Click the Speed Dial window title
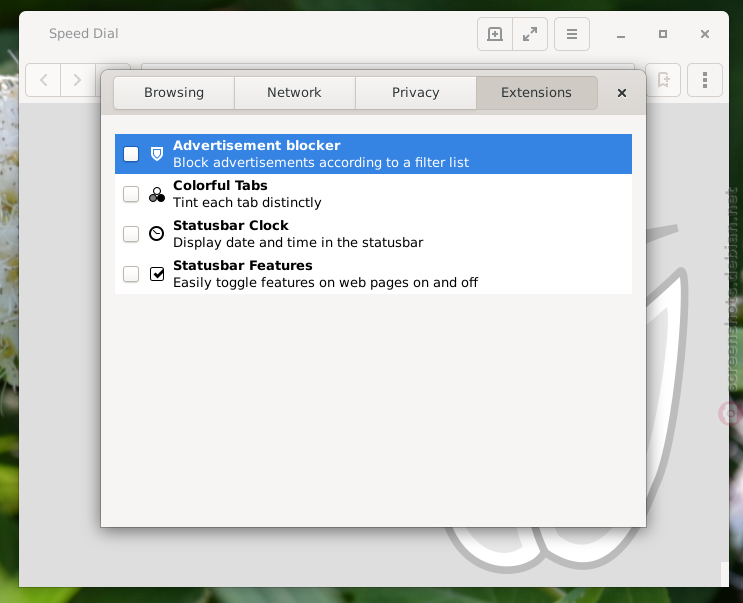 click(x=84, y=34)
